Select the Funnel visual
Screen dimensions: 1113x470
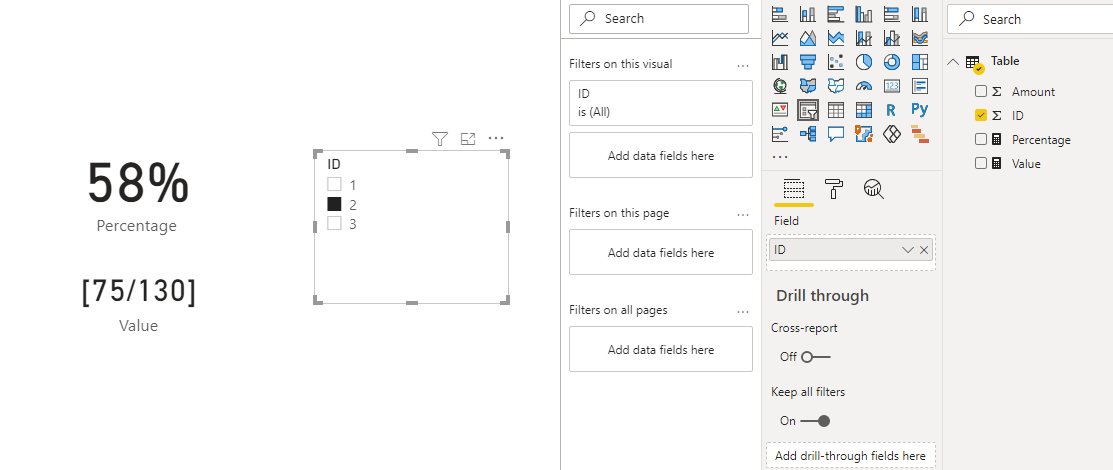tap(808, 62)
